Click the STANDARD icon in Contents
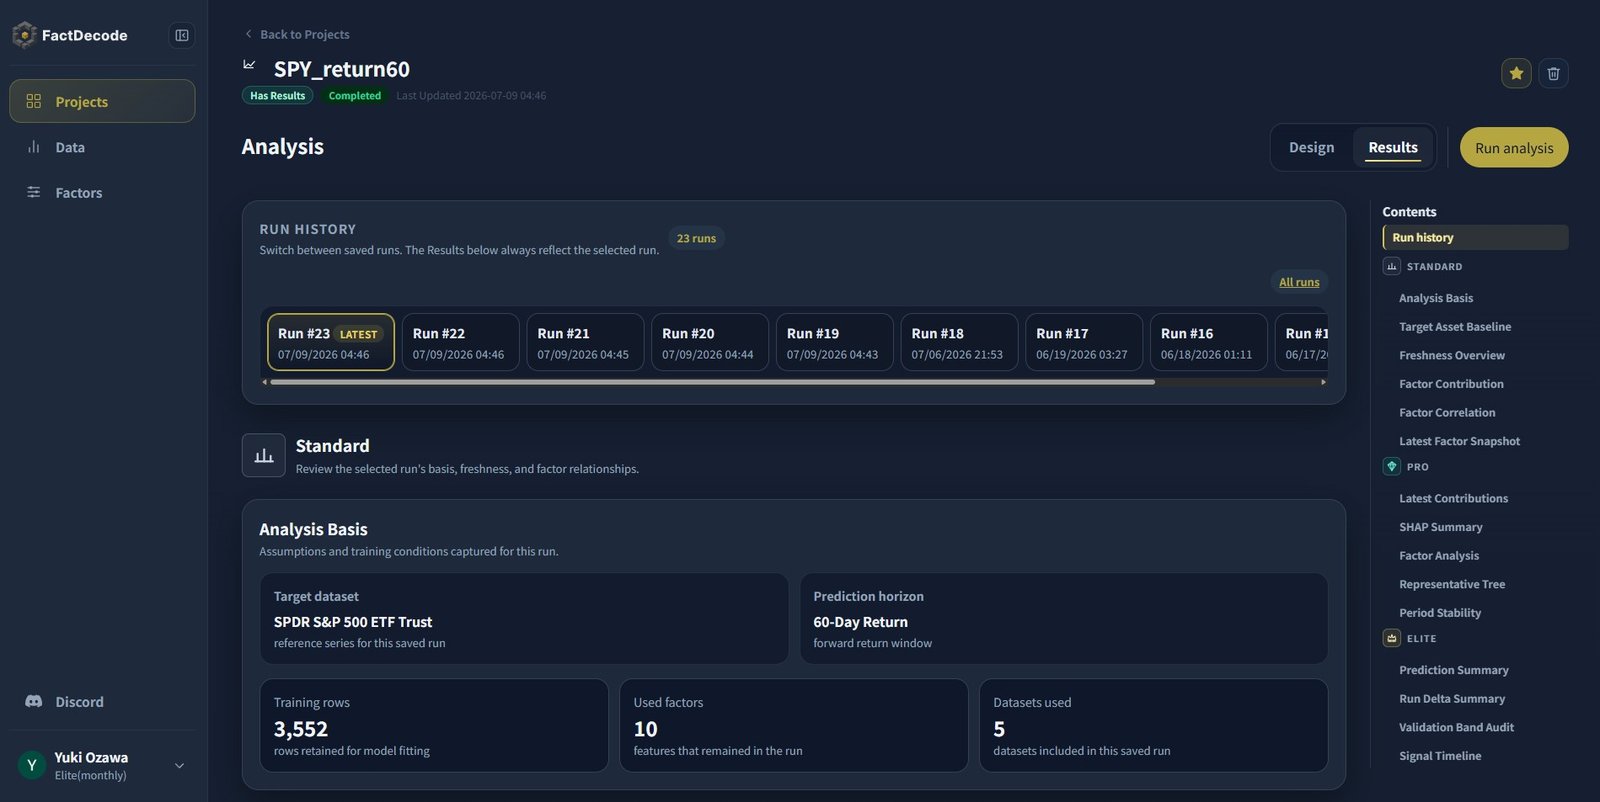 (x=1391, y=266)
